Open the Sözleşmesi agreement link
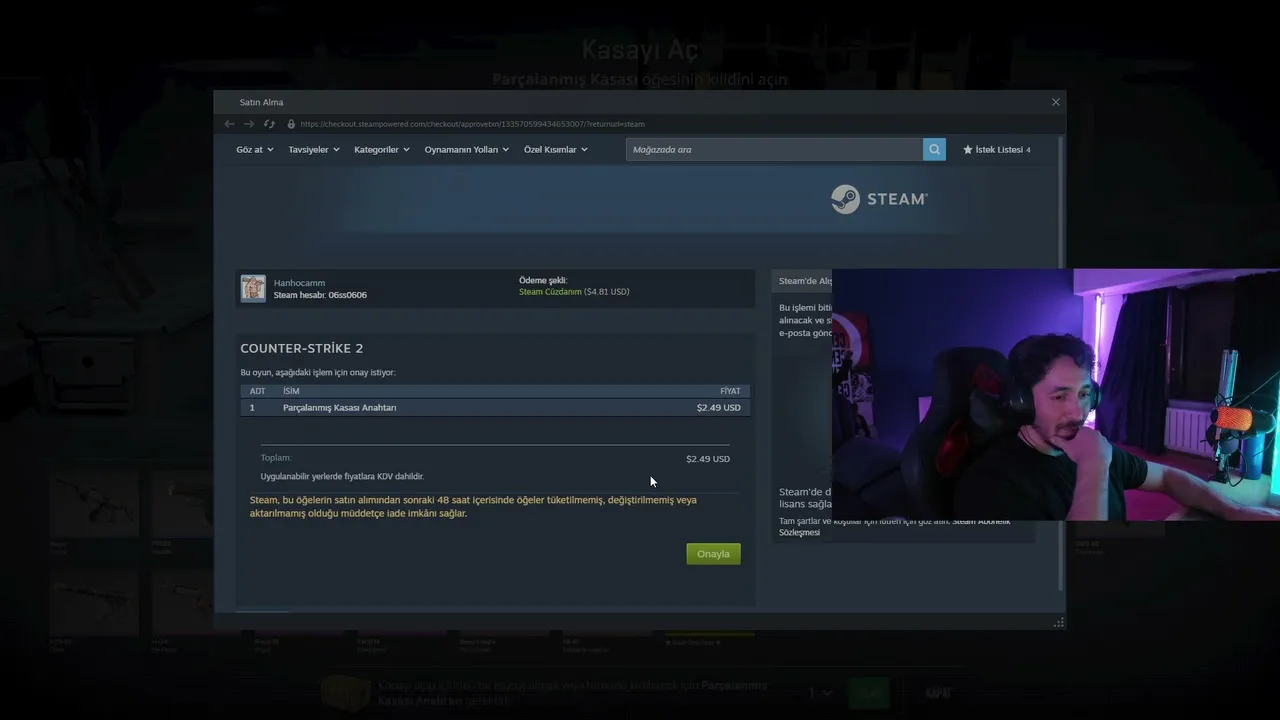The width and height of the screenshot is (1280, 720). pyautogui.click(x=799, y=533)
